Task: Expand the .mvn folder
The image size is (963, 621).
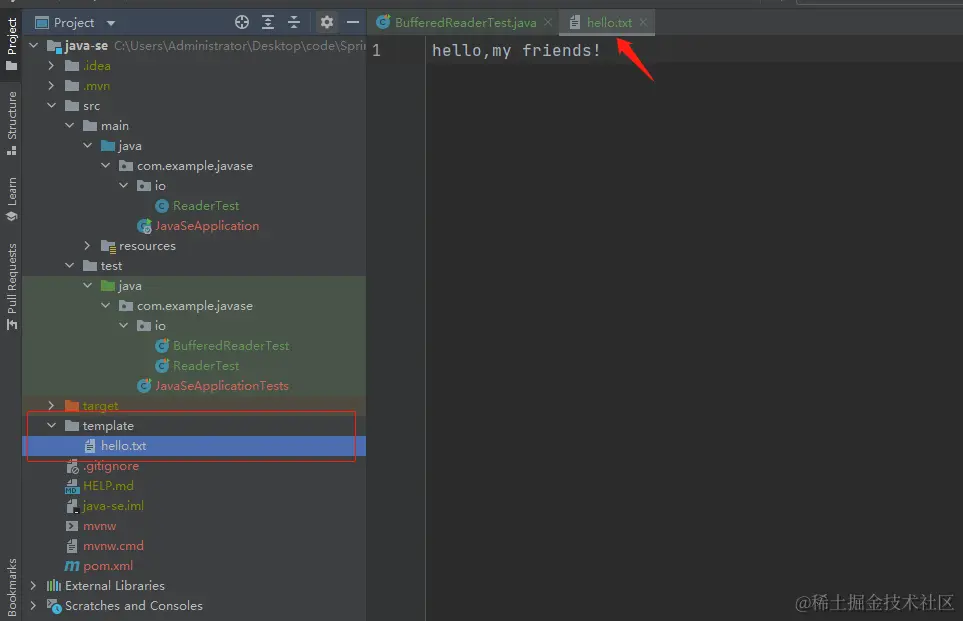Action: (52, 86)
